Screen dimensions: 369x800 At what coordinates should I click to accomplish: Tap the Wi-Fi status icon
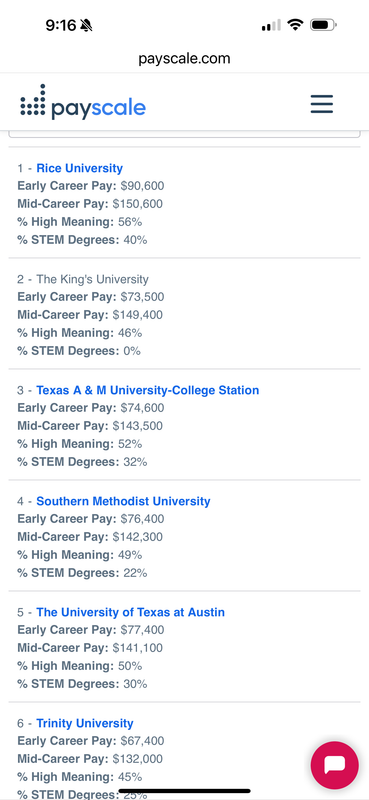point(294,24)
